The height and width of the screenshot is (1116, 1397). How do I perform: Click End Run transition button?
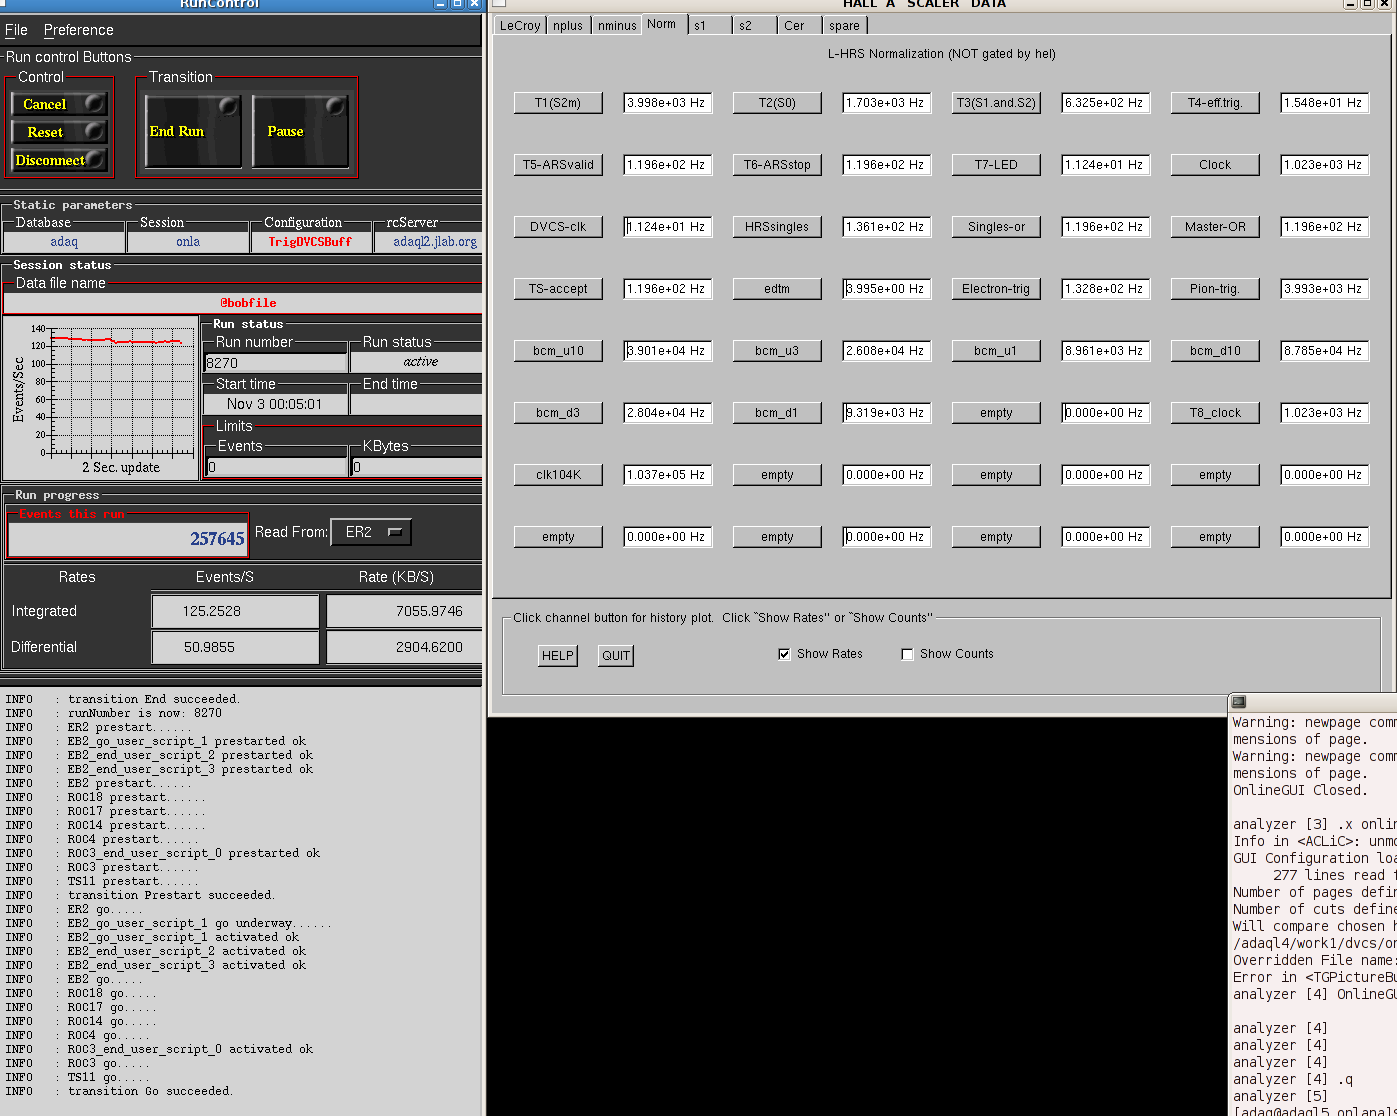click(193, 131)
